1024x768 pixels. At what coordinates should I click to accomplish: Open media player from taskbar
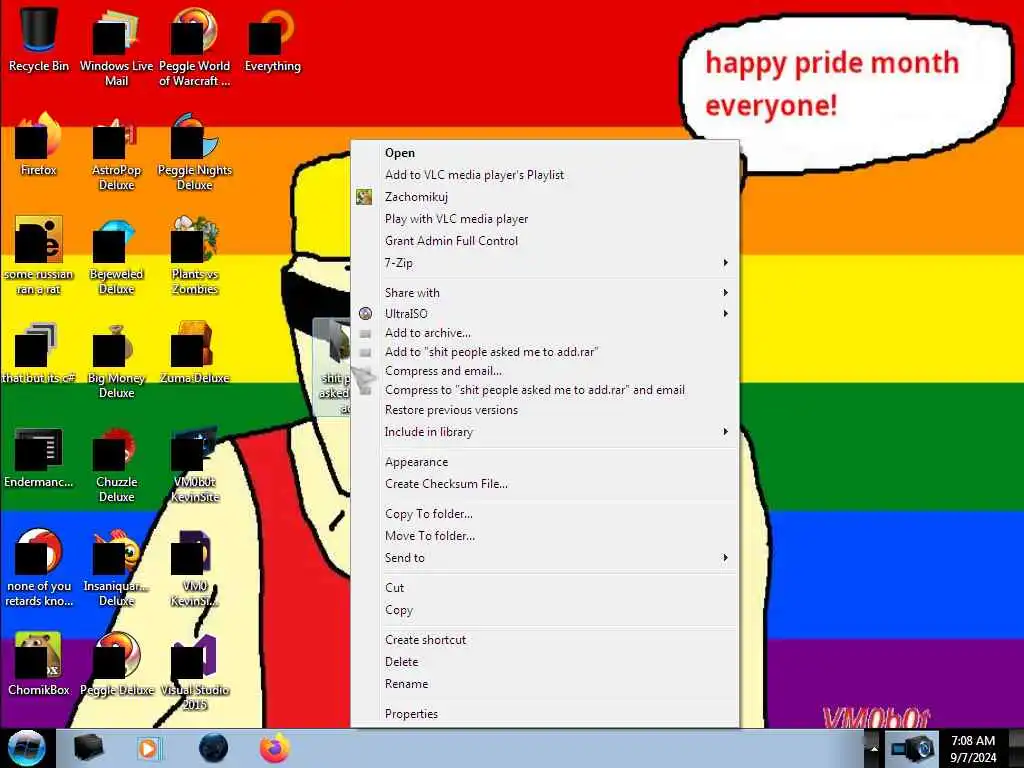148,748
